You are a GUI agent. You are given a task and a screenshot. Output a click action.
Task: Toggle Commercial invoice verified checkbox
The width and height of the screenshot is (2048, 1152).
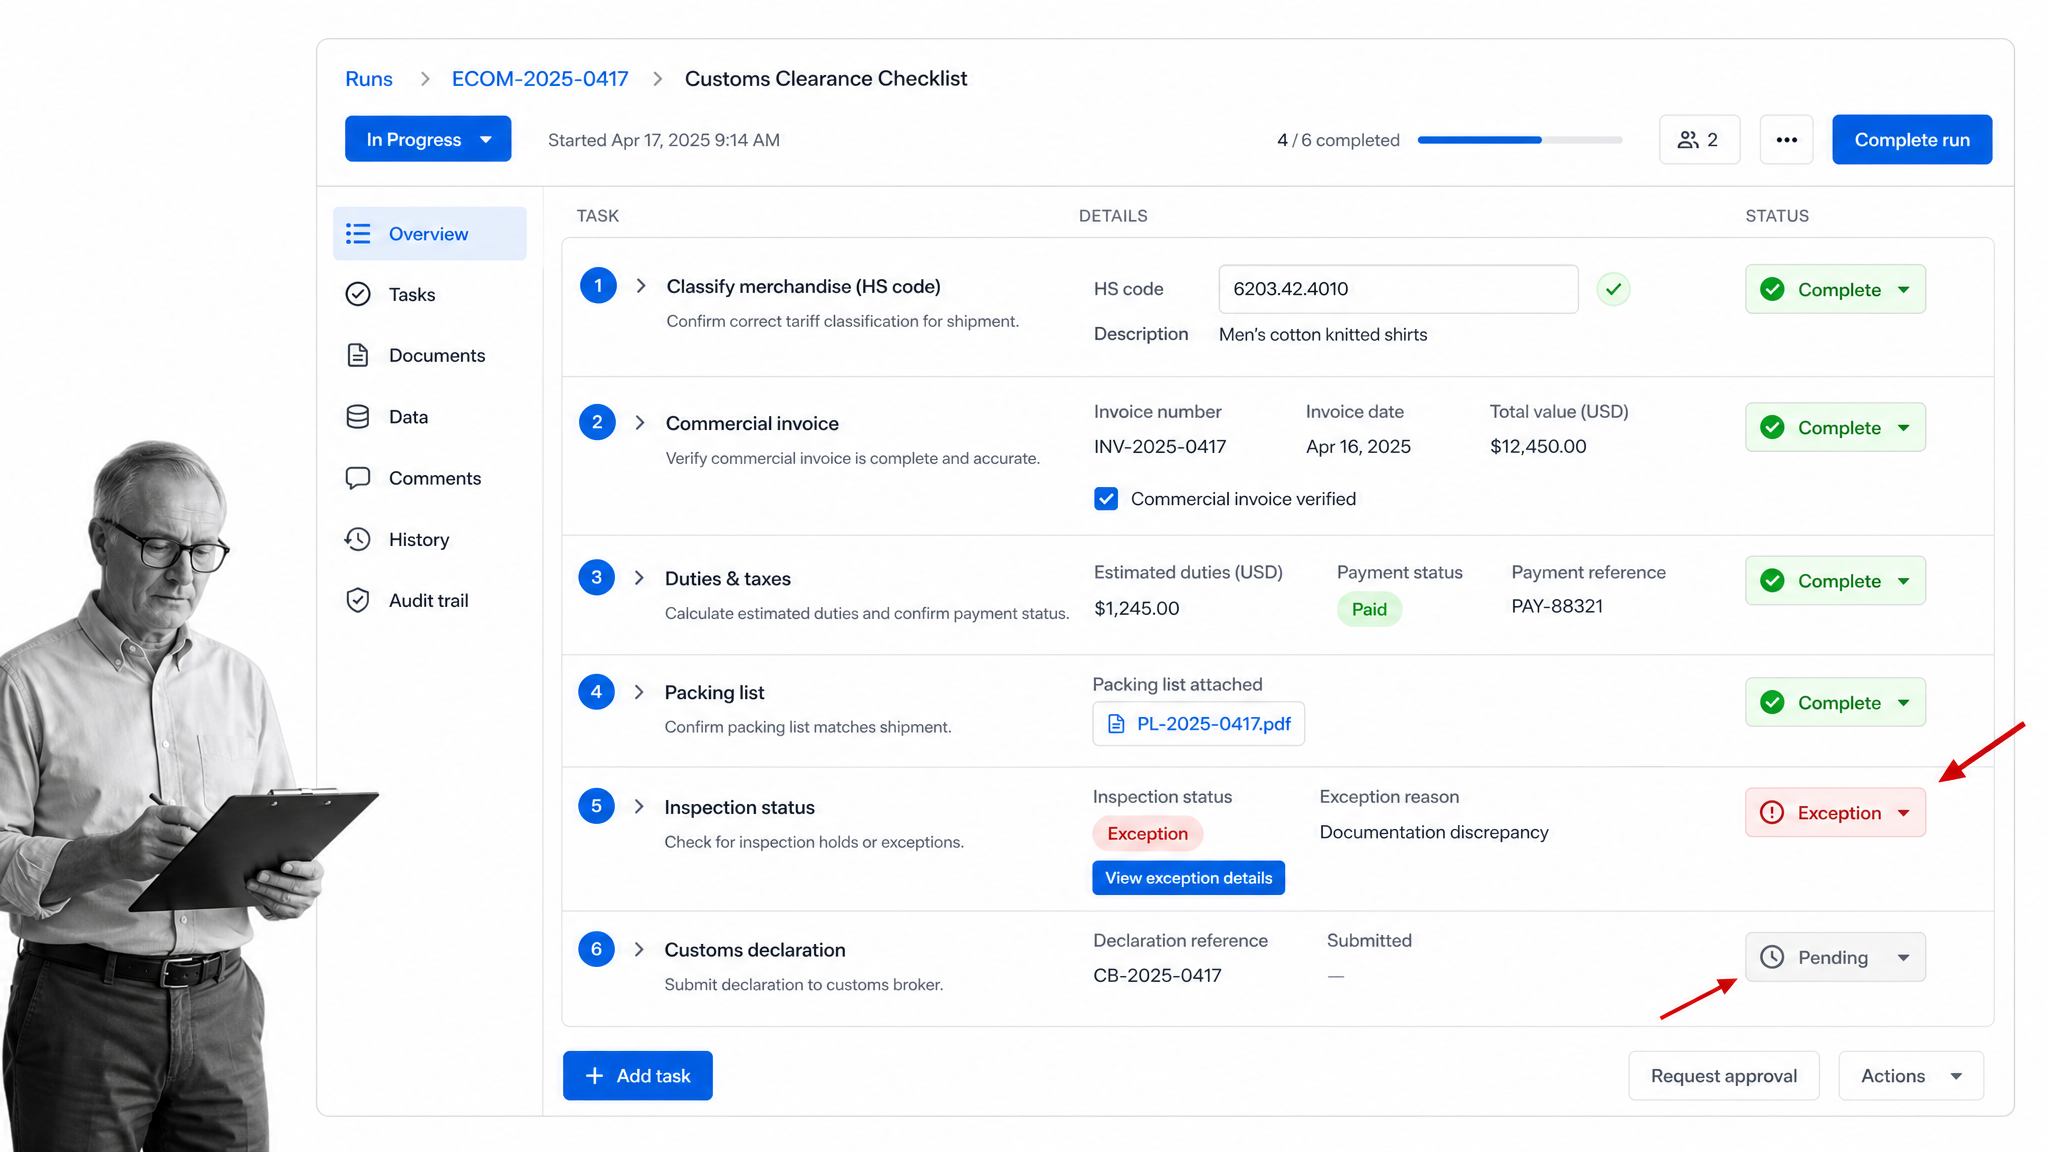(1106, 499)
